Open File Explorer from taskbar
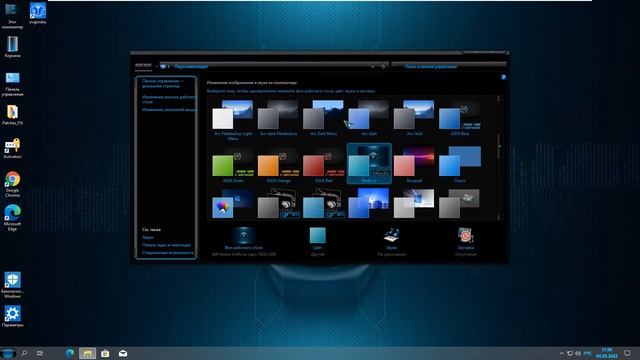 (x=87, y=353)
